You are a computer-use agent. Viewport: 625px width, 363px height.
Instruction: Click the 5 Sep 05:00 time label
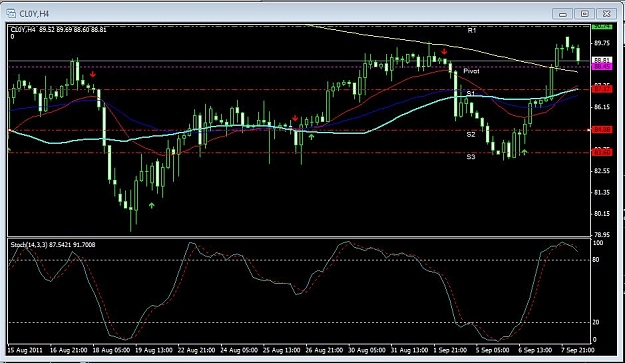coord(493,350)
